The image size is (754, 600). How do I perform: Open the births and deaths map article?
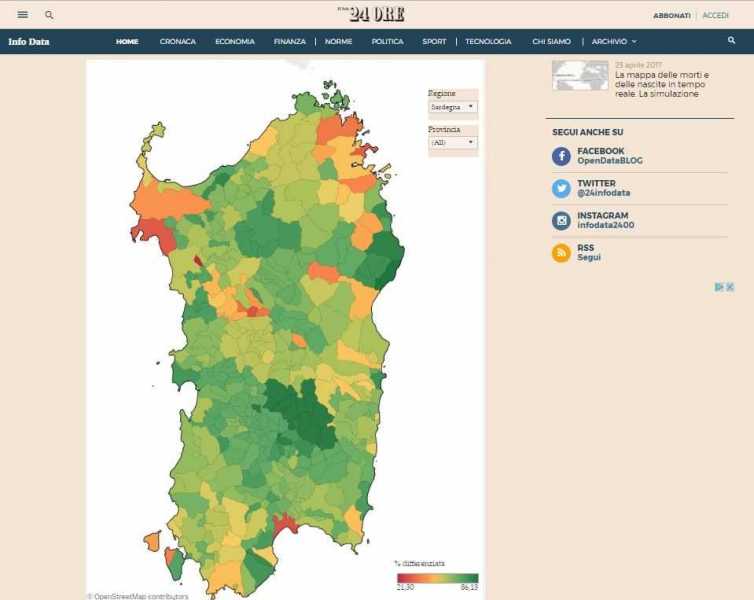pos(661,84)
